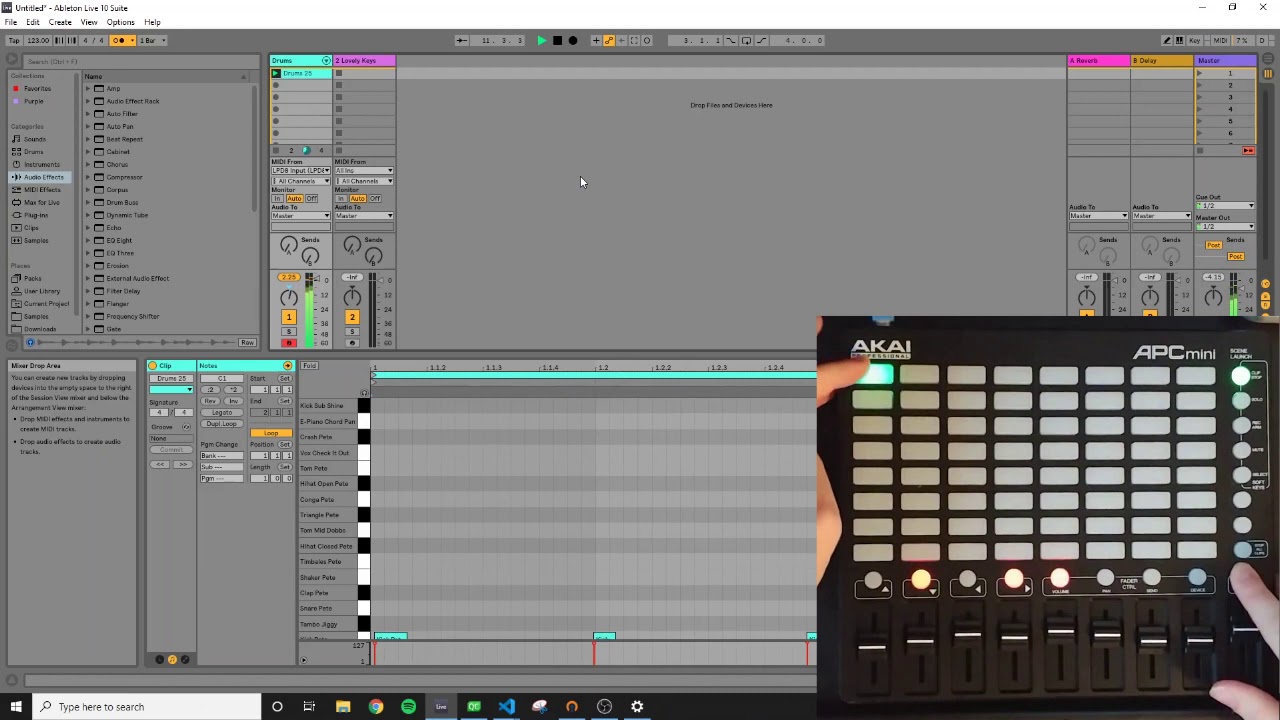Open Current Project under Places
The image size is (1280, 720).
coord(46,303)
